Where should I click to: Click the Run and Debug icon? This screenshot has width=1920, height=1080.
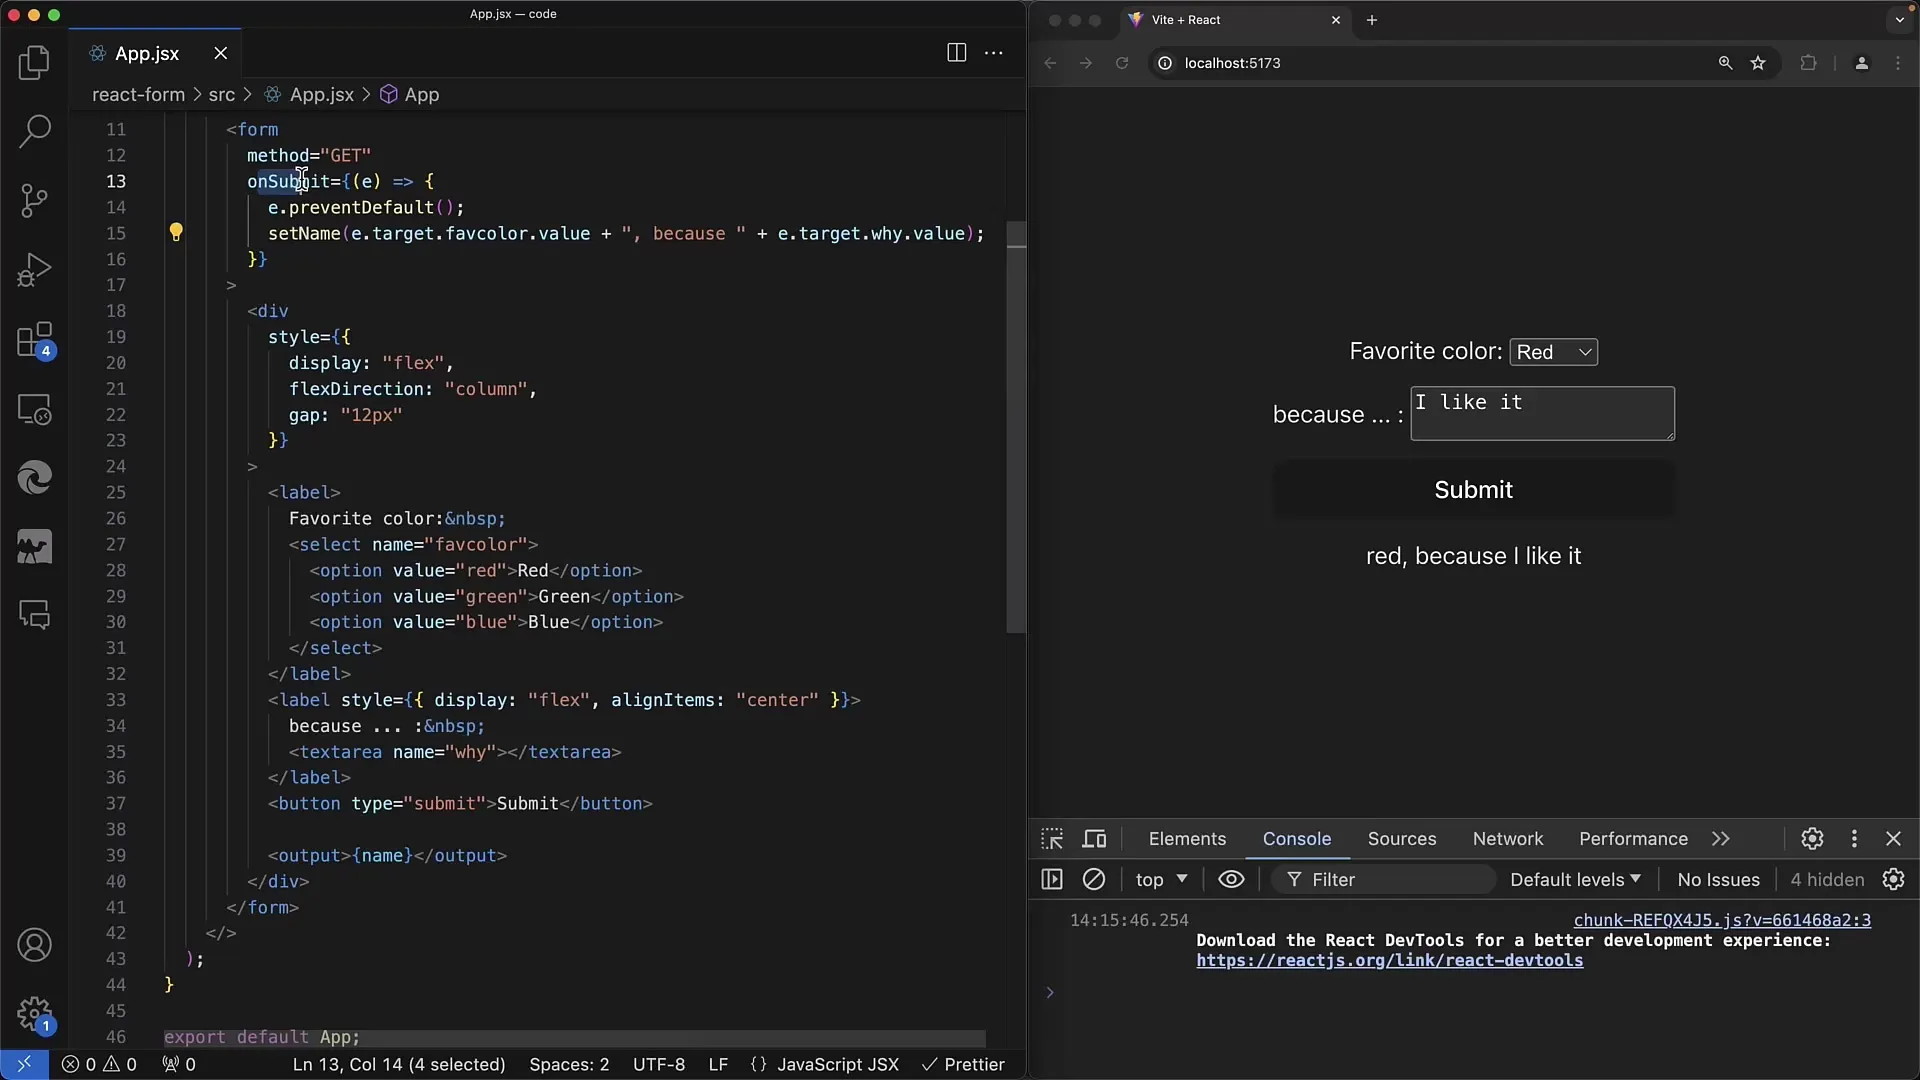(34, 268)
